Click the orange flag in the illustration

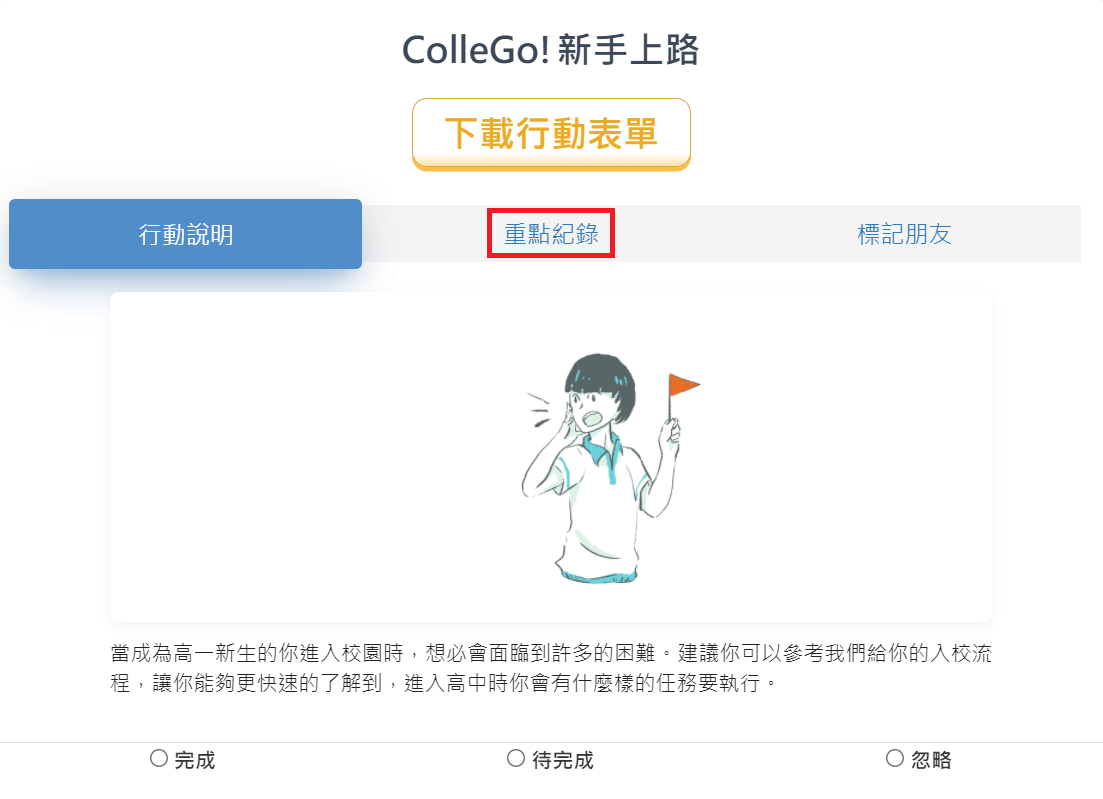coord(682,385)
